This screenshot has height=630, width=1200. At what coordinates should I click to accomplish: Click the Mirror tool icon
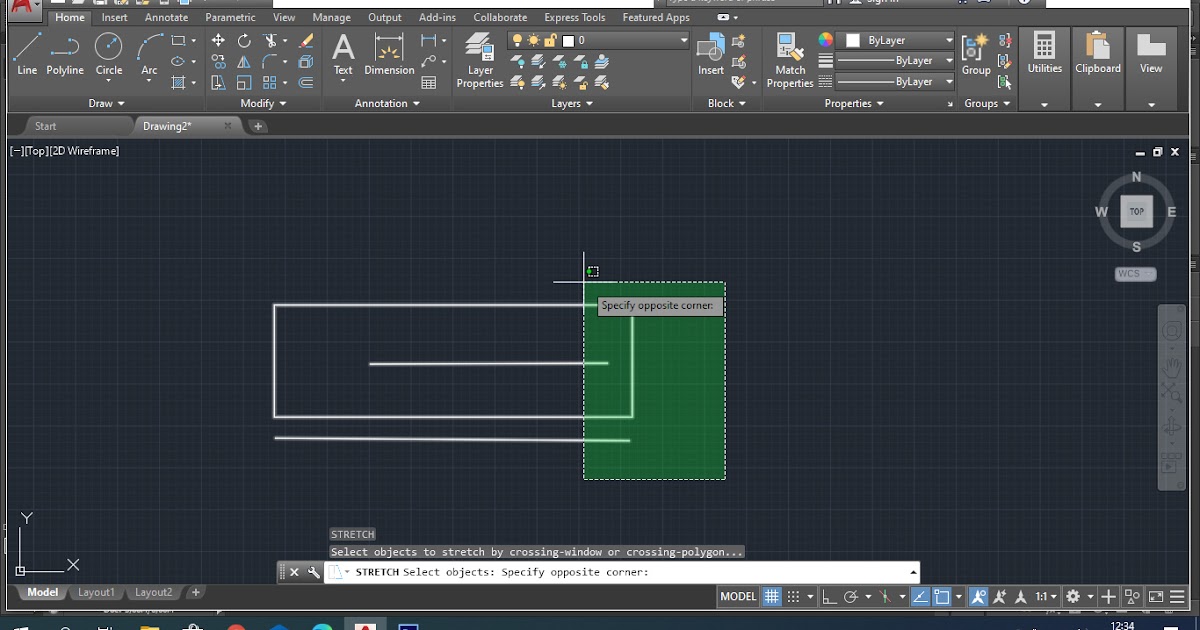244,62
